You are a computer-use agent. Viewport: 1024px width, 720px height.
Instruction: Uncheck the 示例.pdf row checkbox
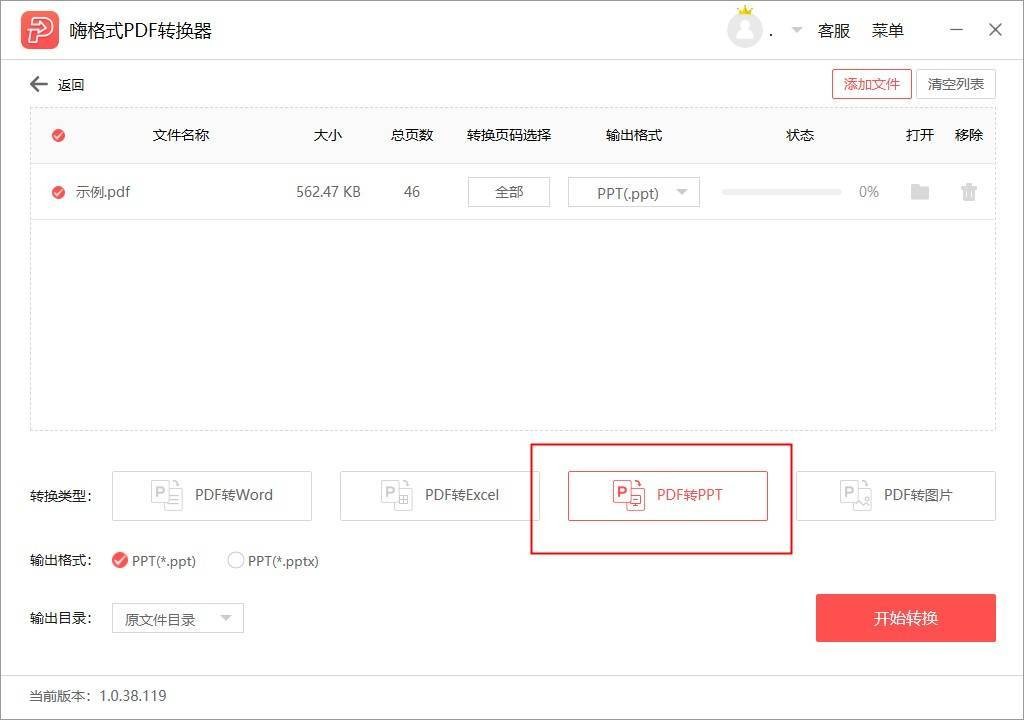click(58, 192)
